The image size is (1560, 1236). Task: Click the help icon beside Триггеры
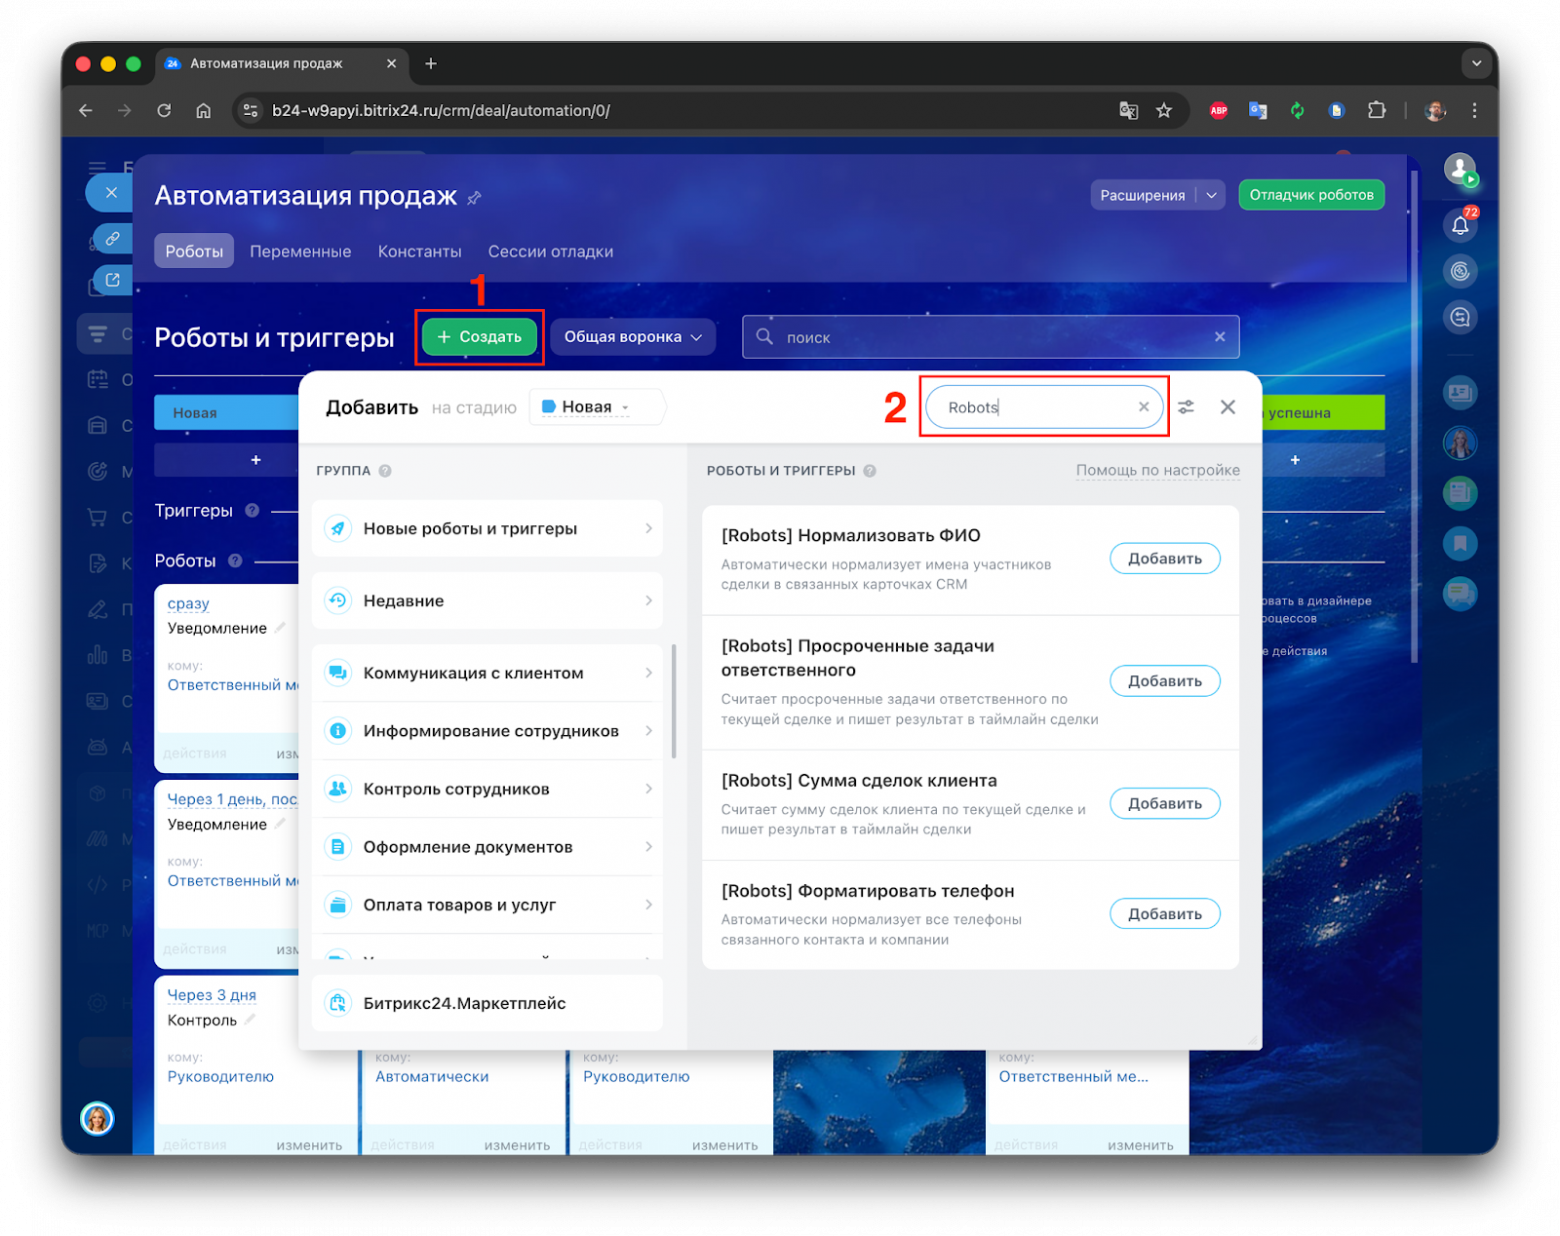pyautogui.click(x=252, y=510)
